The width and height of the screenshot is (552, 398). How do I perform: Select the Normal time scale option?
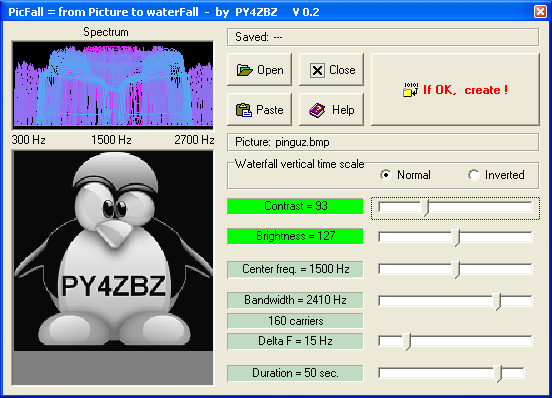tap(386, 175)
